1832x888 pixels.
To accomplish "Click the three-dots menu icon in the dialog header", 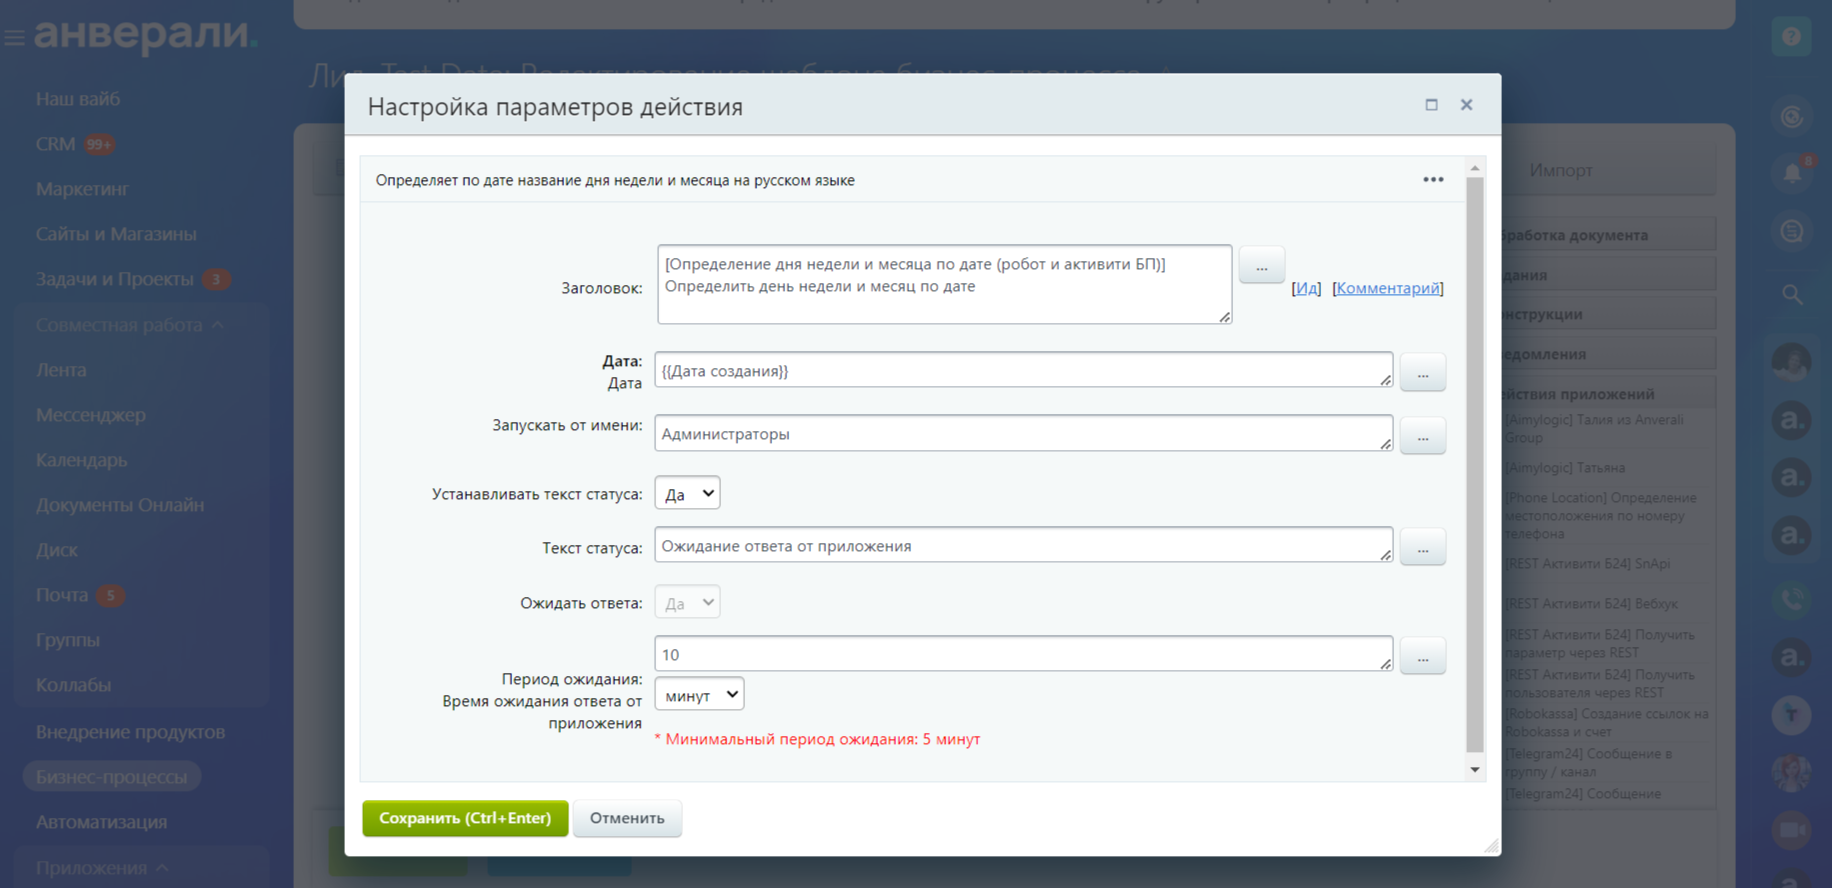I will [1433, 180].
